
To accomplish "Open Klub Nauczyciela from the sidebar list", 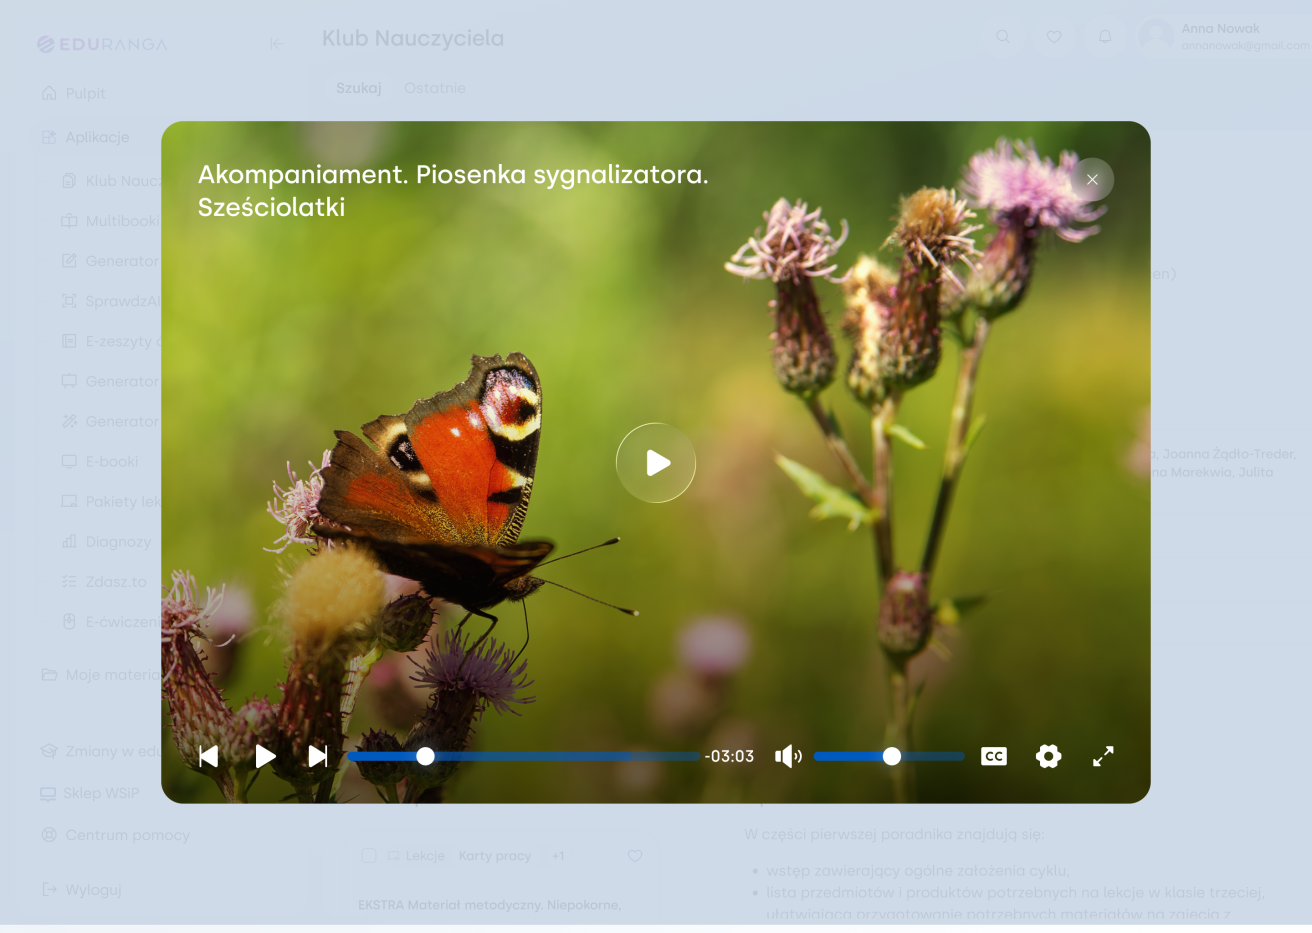I will (110, 181).
